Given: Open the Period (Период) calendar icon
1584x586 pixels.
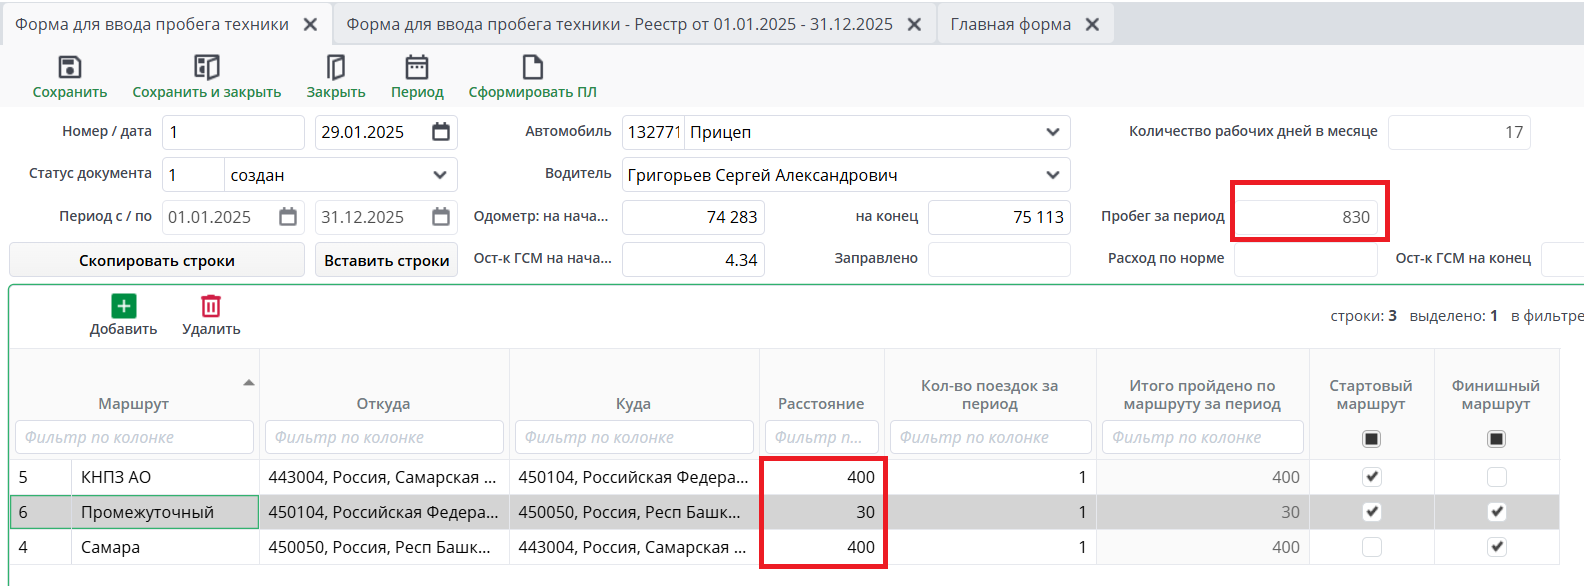Looking at the screenshot, I should tap(417, 67).
